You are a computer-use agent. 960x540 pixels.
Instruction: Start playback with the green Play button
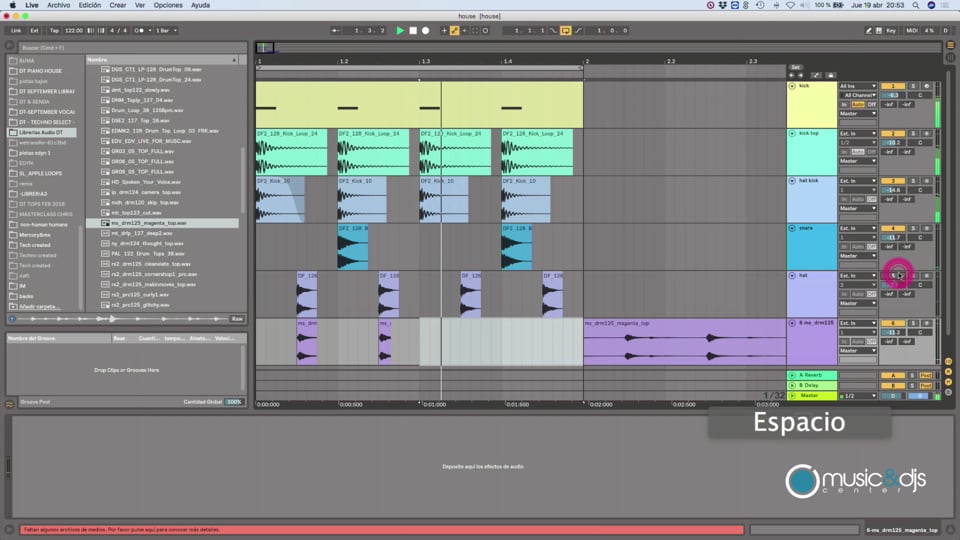[x=400, y=30]
